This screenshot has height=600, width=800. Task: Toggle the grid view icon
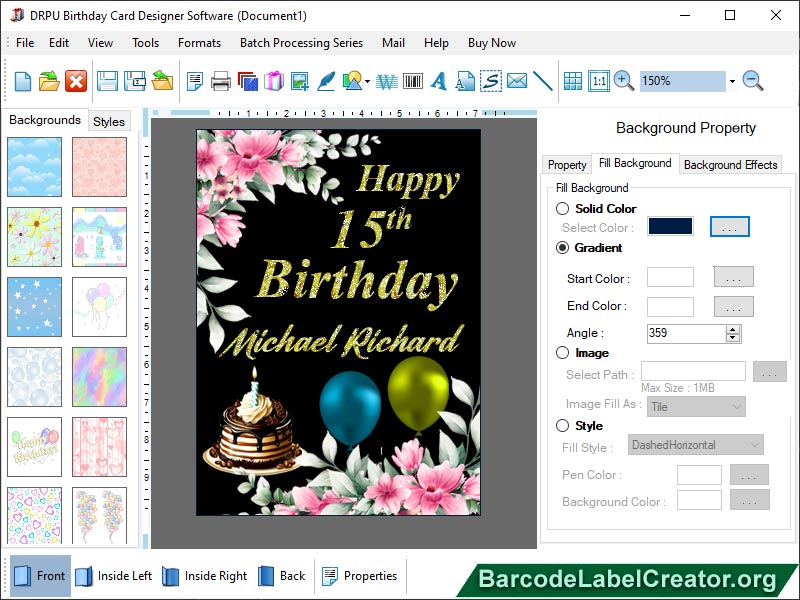tap(572, 81)
